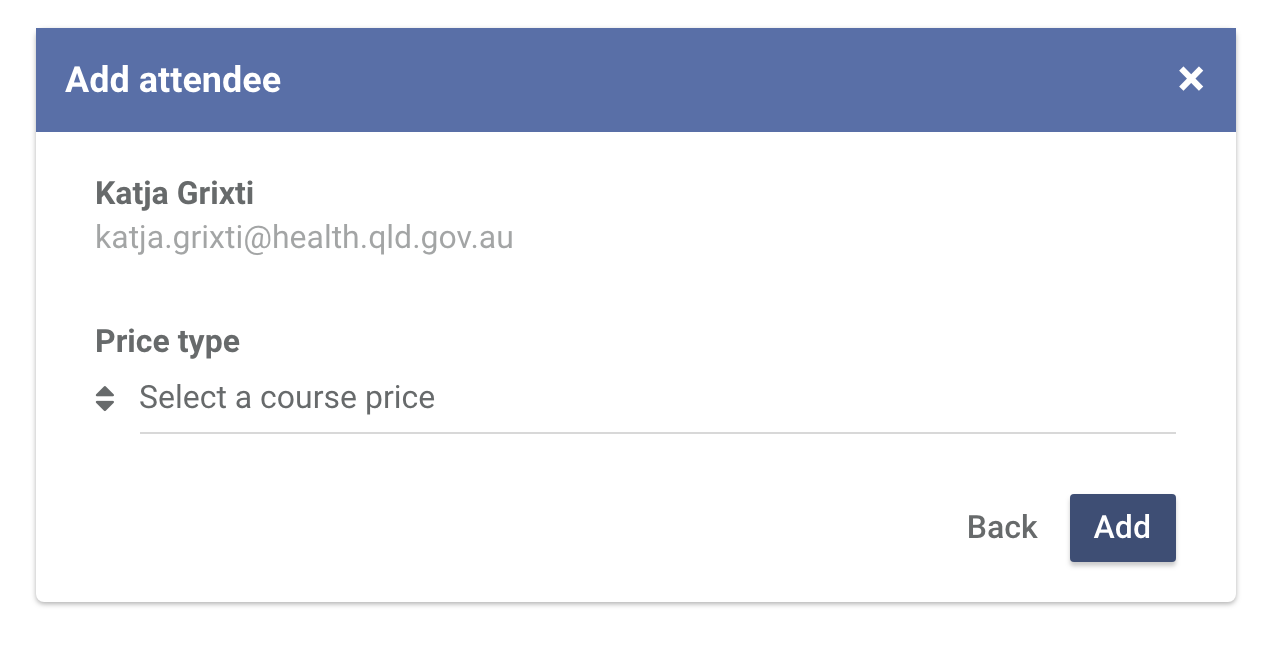Dismiss the dialog via the white cross icon
This screenshot has width=1278, height=646.
click(x=1190, y=79)
